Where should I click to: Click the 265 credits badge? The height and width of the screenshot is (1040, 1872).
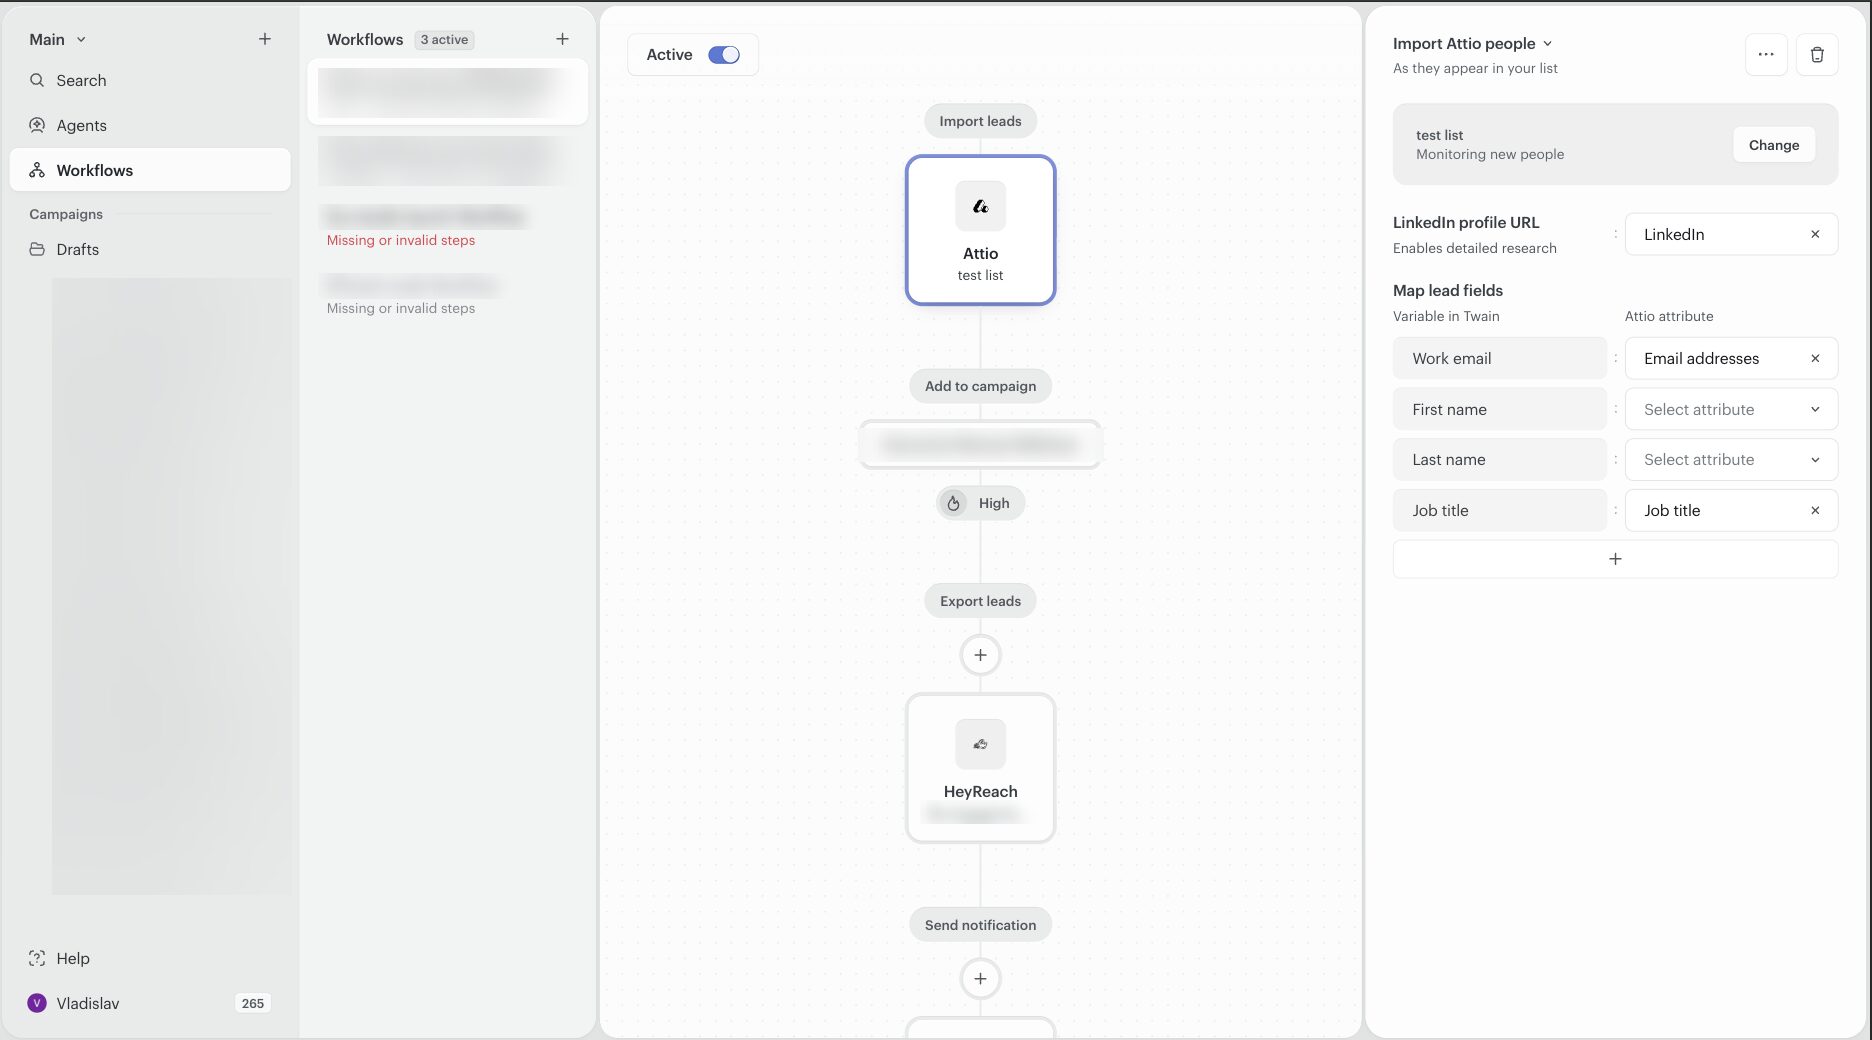pos(253,1003)
